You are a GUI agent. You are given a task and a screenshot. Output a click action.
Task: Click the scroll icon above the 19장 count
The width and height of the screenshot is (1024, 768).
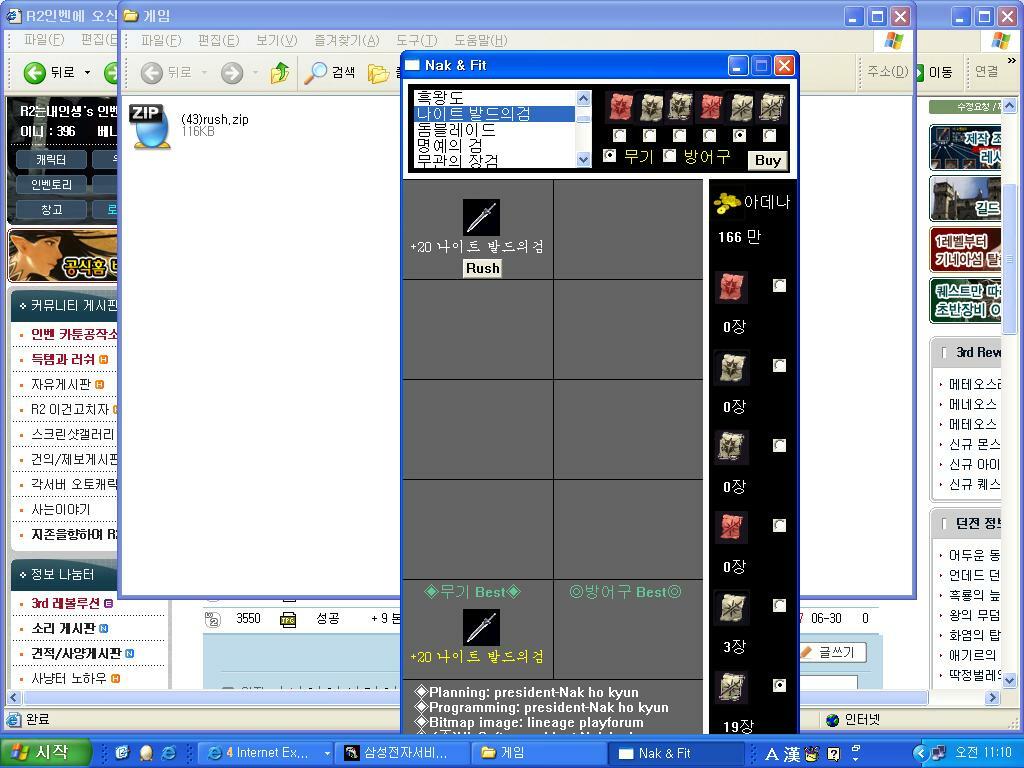point(731,688)
